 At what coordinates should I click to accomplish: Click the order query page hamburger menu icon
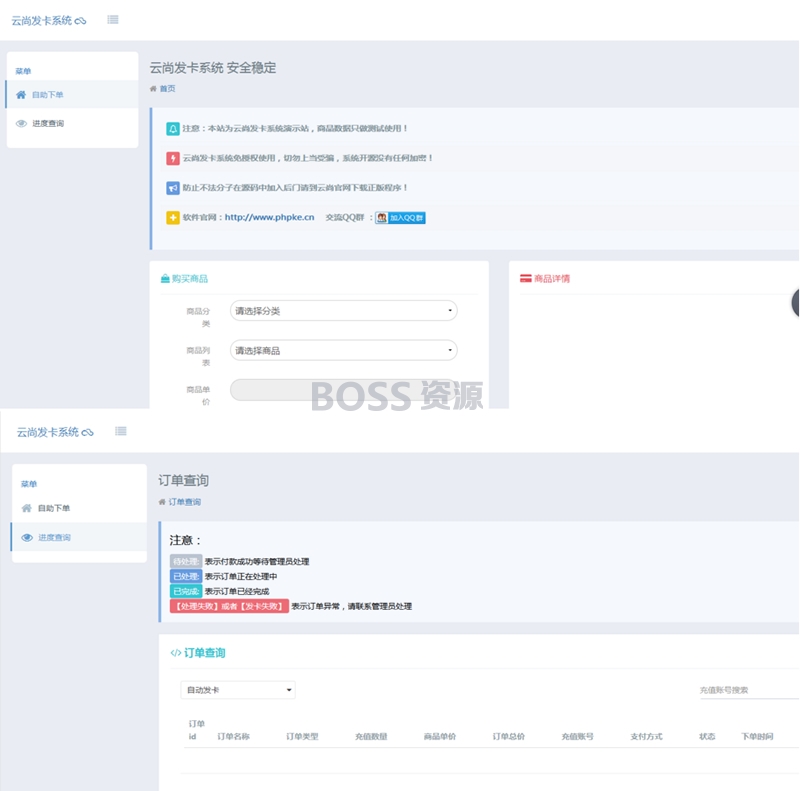pyautogui.click(x=120, y=431)
